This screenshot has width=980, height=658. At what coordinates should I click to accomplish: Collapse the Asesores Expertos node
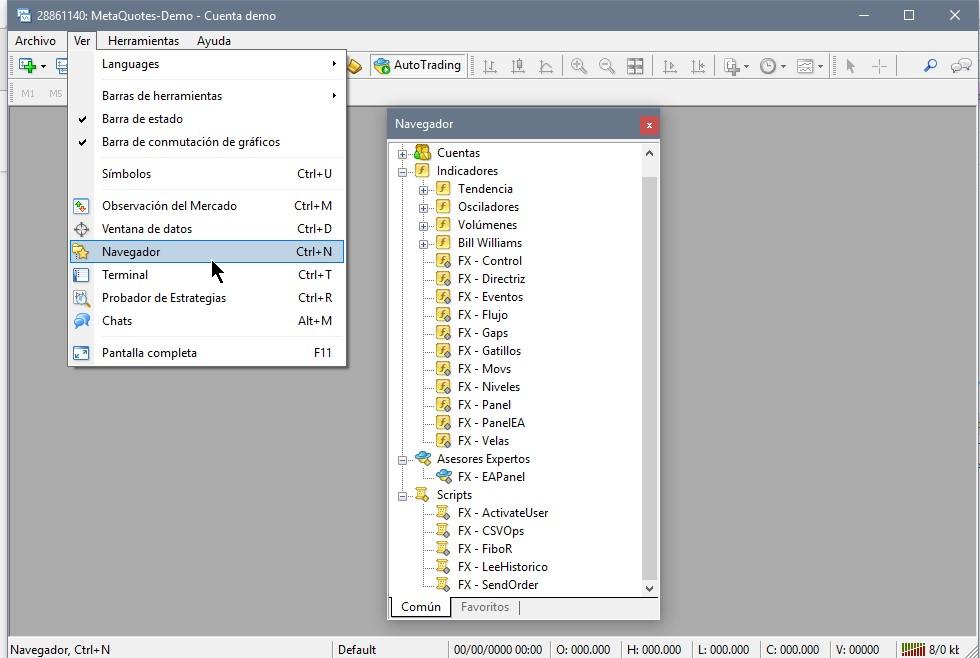(402, 460)
